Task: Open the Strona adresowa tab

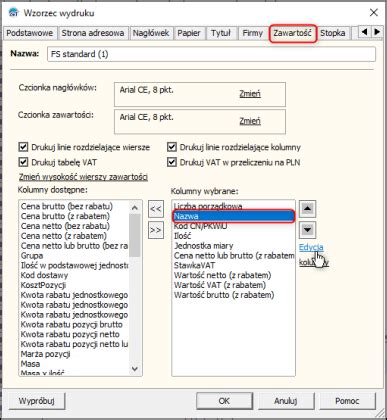Action: [93, 33]
